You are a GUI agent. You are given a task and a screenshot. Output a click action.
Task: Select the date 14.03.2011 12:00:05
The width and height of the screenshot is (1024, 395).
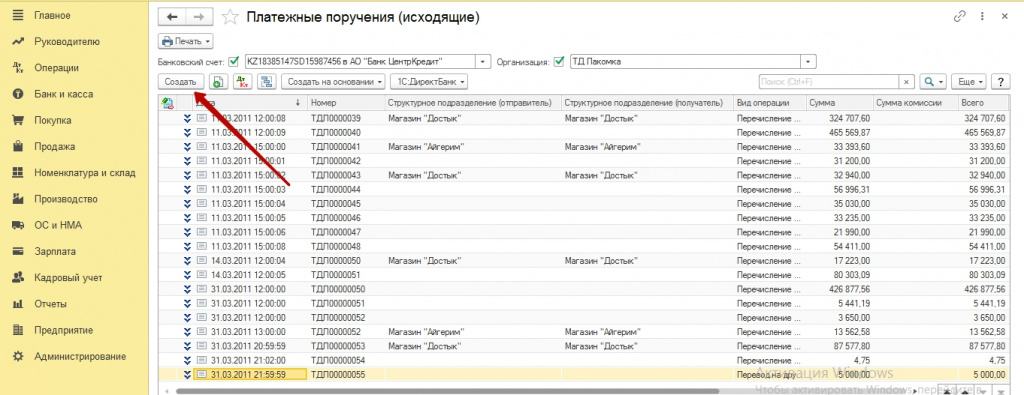click(248, 275)
